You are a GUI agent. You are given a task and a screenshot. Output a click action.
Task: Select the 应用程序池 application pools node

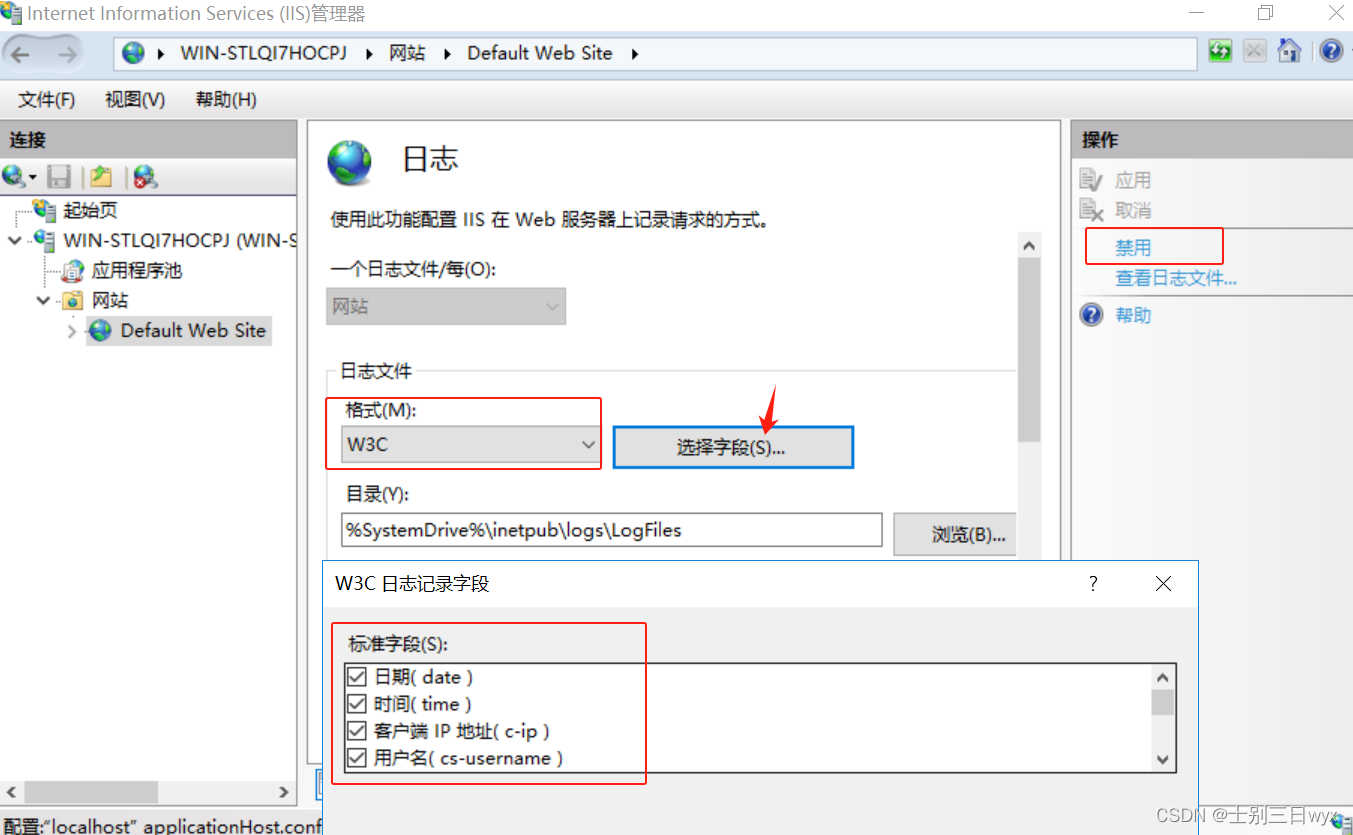[x=137, y=270]
